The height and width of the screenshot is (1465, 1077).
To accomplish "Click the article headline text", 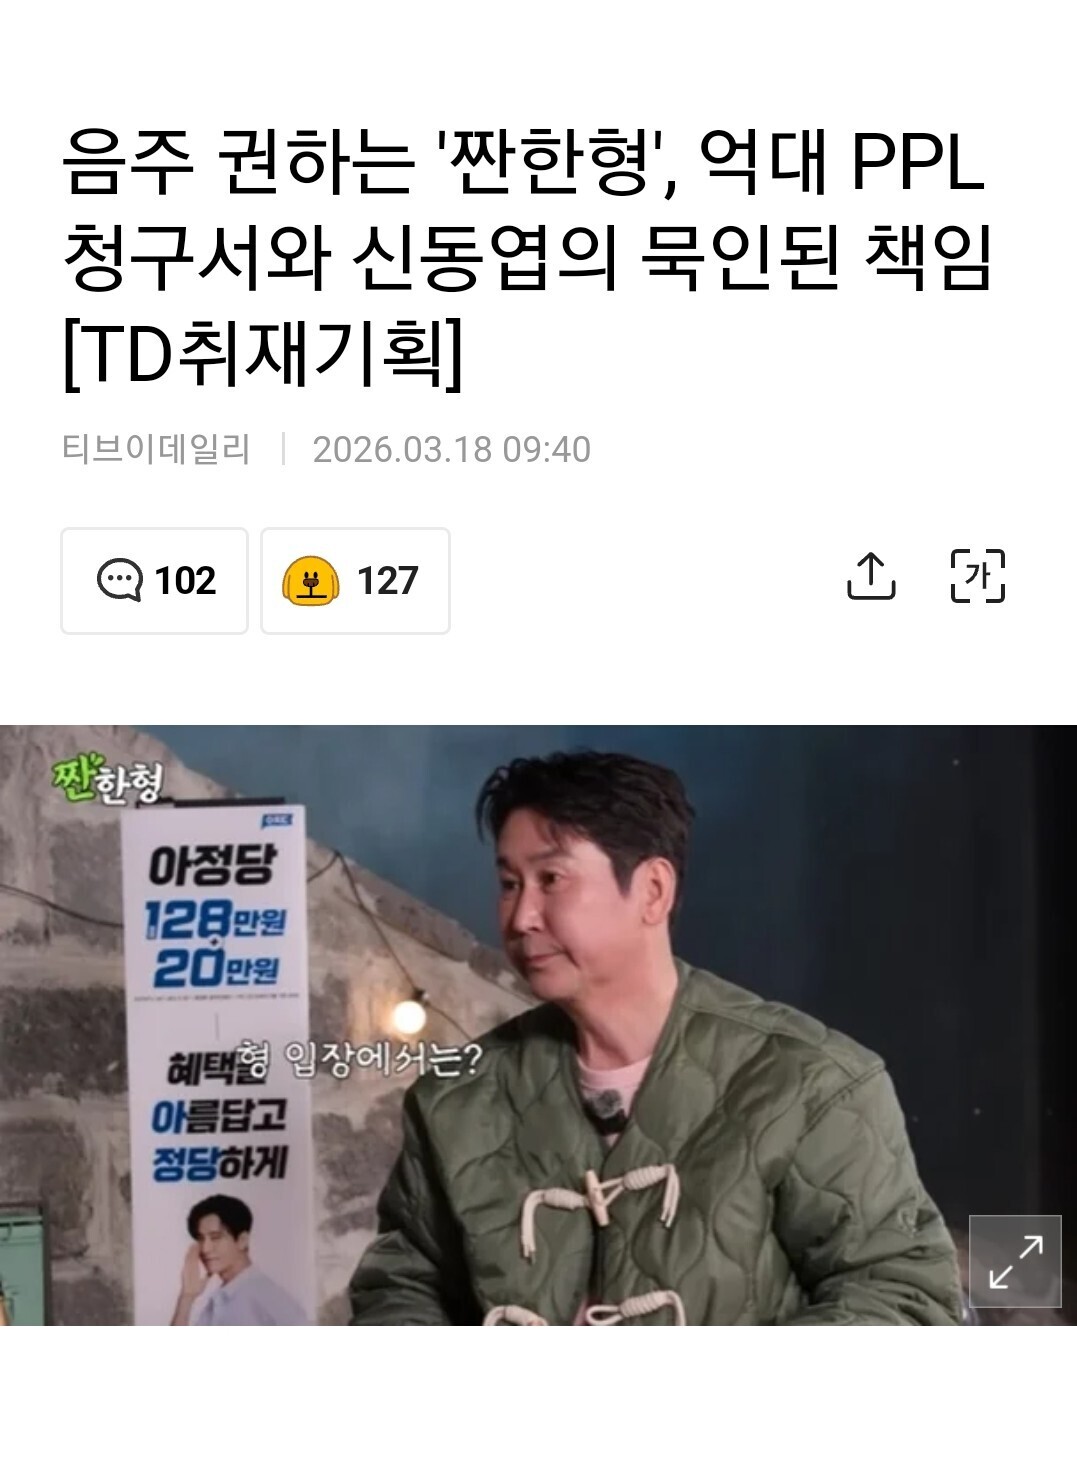I will pos(527,257).
